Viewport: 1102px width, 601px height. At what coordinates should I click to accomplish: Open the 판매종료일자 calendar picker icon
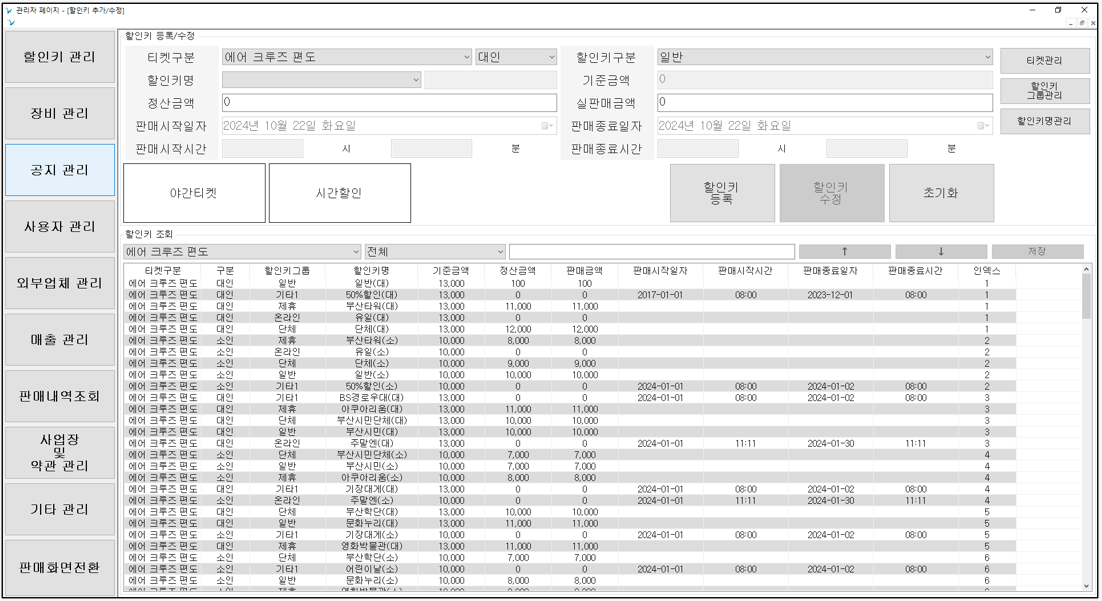(x=984, y=126)
